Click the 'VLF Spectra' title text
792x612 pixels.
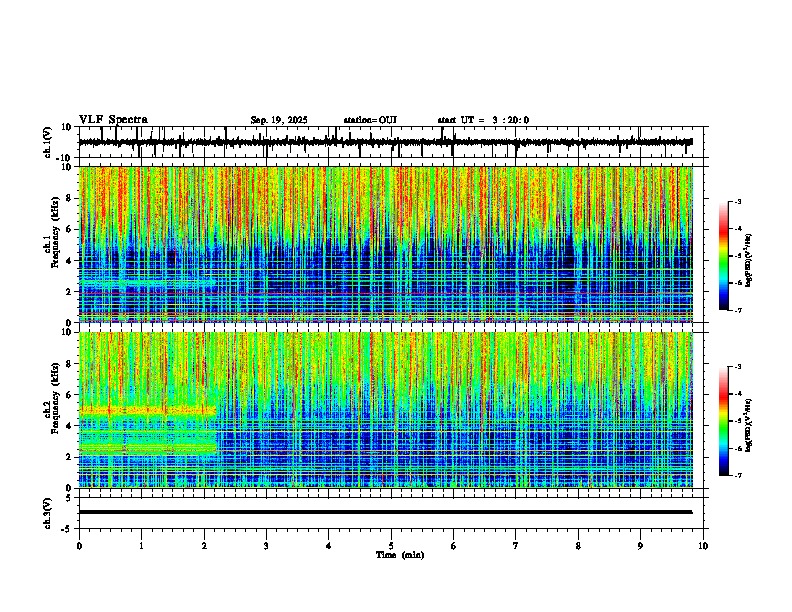(x=113, y=120)
